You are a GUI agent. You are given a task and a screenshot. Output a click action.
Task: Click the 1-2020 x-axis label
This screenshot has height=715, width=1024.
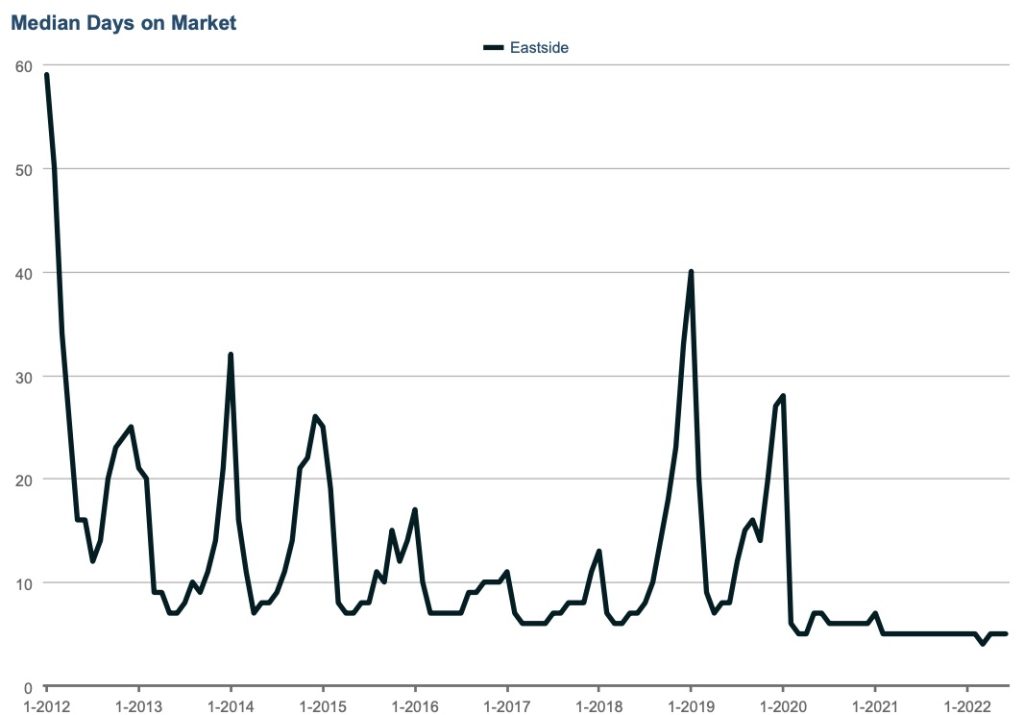[x=782, y=704]
